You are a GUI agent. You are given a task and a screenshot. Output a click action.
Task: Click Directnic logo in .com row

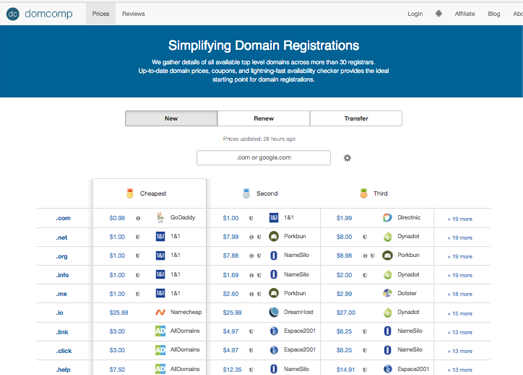coord(387,218)
